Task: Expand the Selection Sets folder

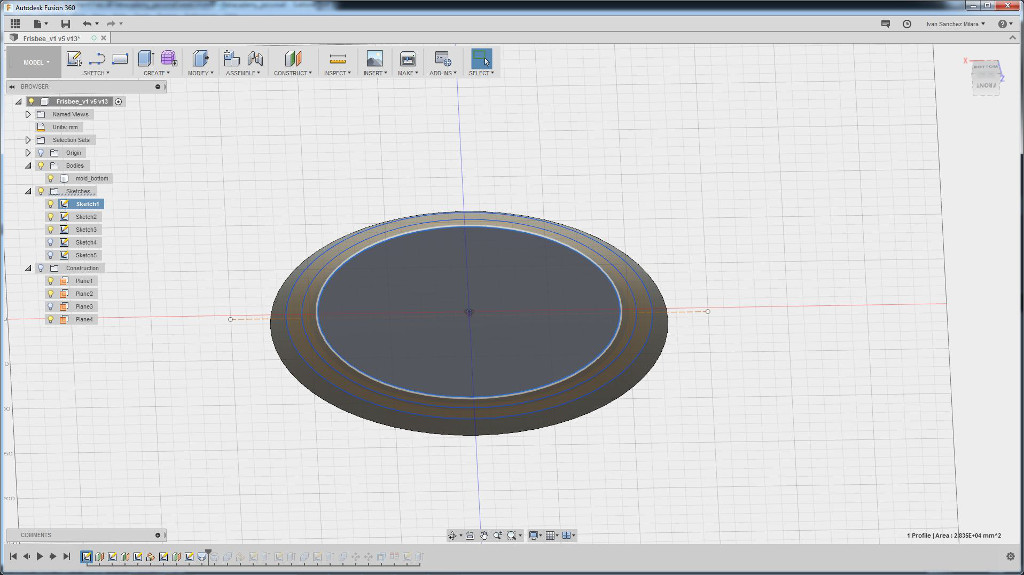Action: pos(28,140)
